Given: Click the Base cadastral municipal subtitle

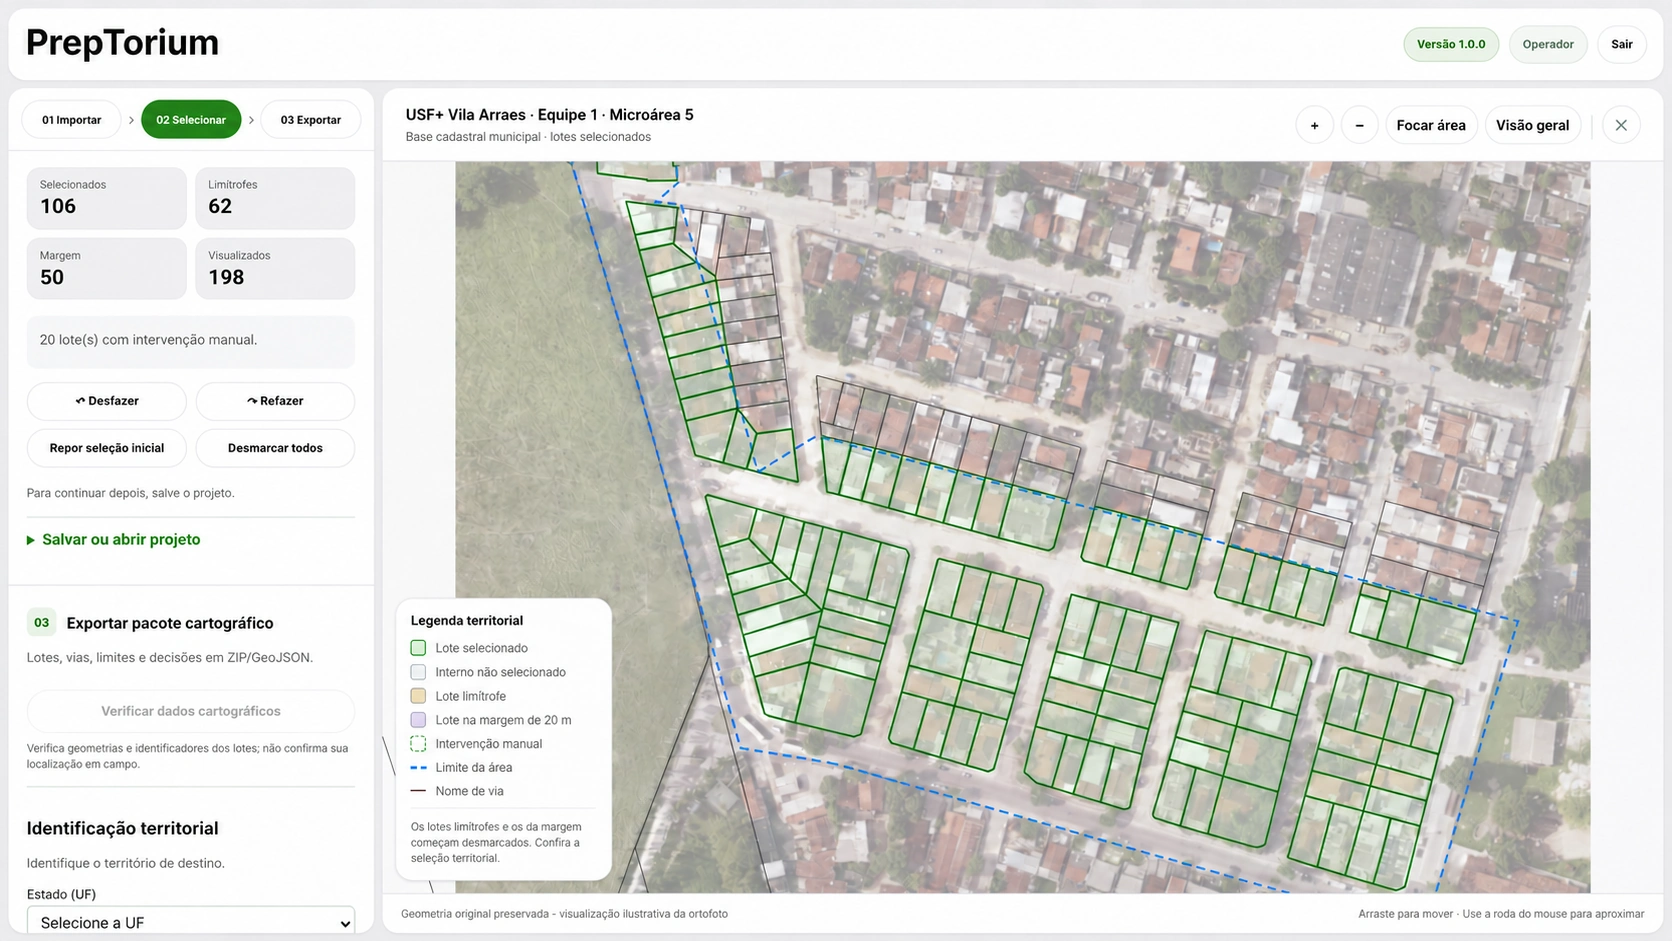Looking at the screenshot, I should point(528,137).
